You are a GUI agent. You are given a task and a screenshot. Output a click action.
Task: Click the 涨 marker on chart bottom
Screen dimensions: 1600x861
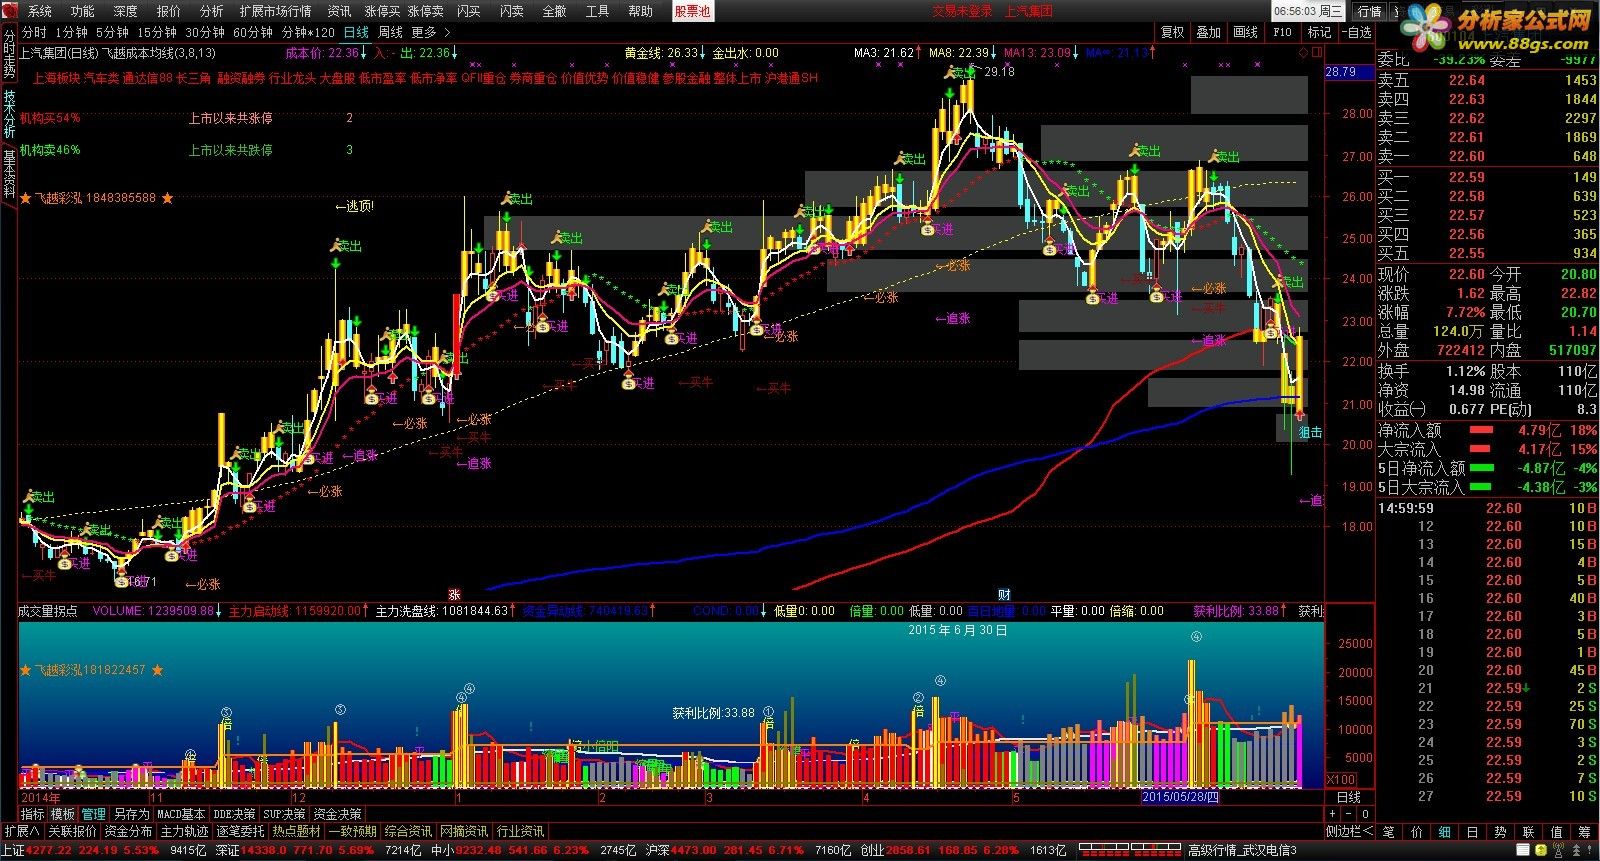(454, 595)
